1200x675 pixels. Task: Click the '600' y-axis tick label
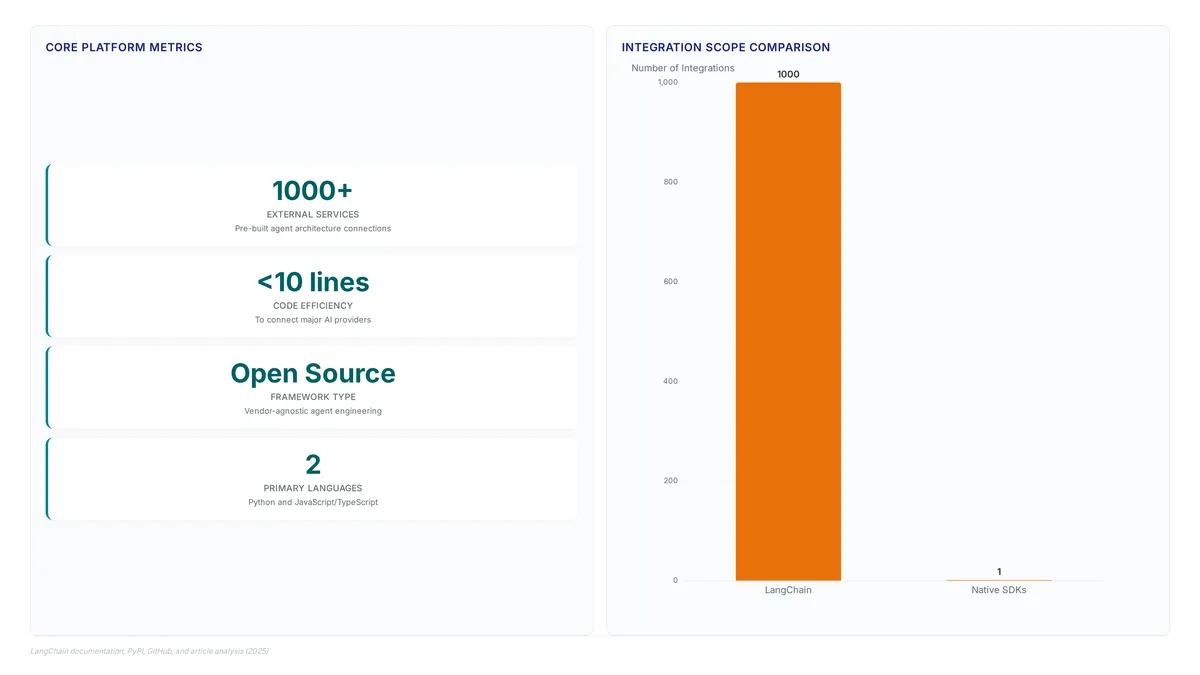coord(670,282)
